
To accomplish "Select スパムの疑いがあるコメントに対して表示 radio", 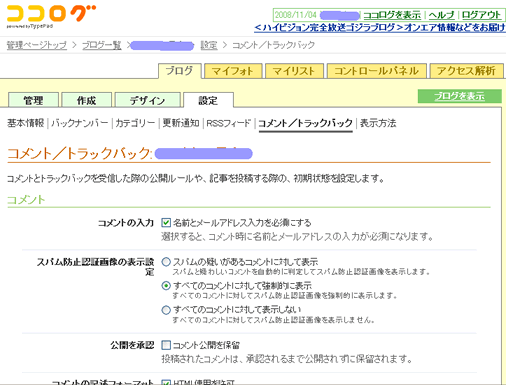I will click(166, 262).
